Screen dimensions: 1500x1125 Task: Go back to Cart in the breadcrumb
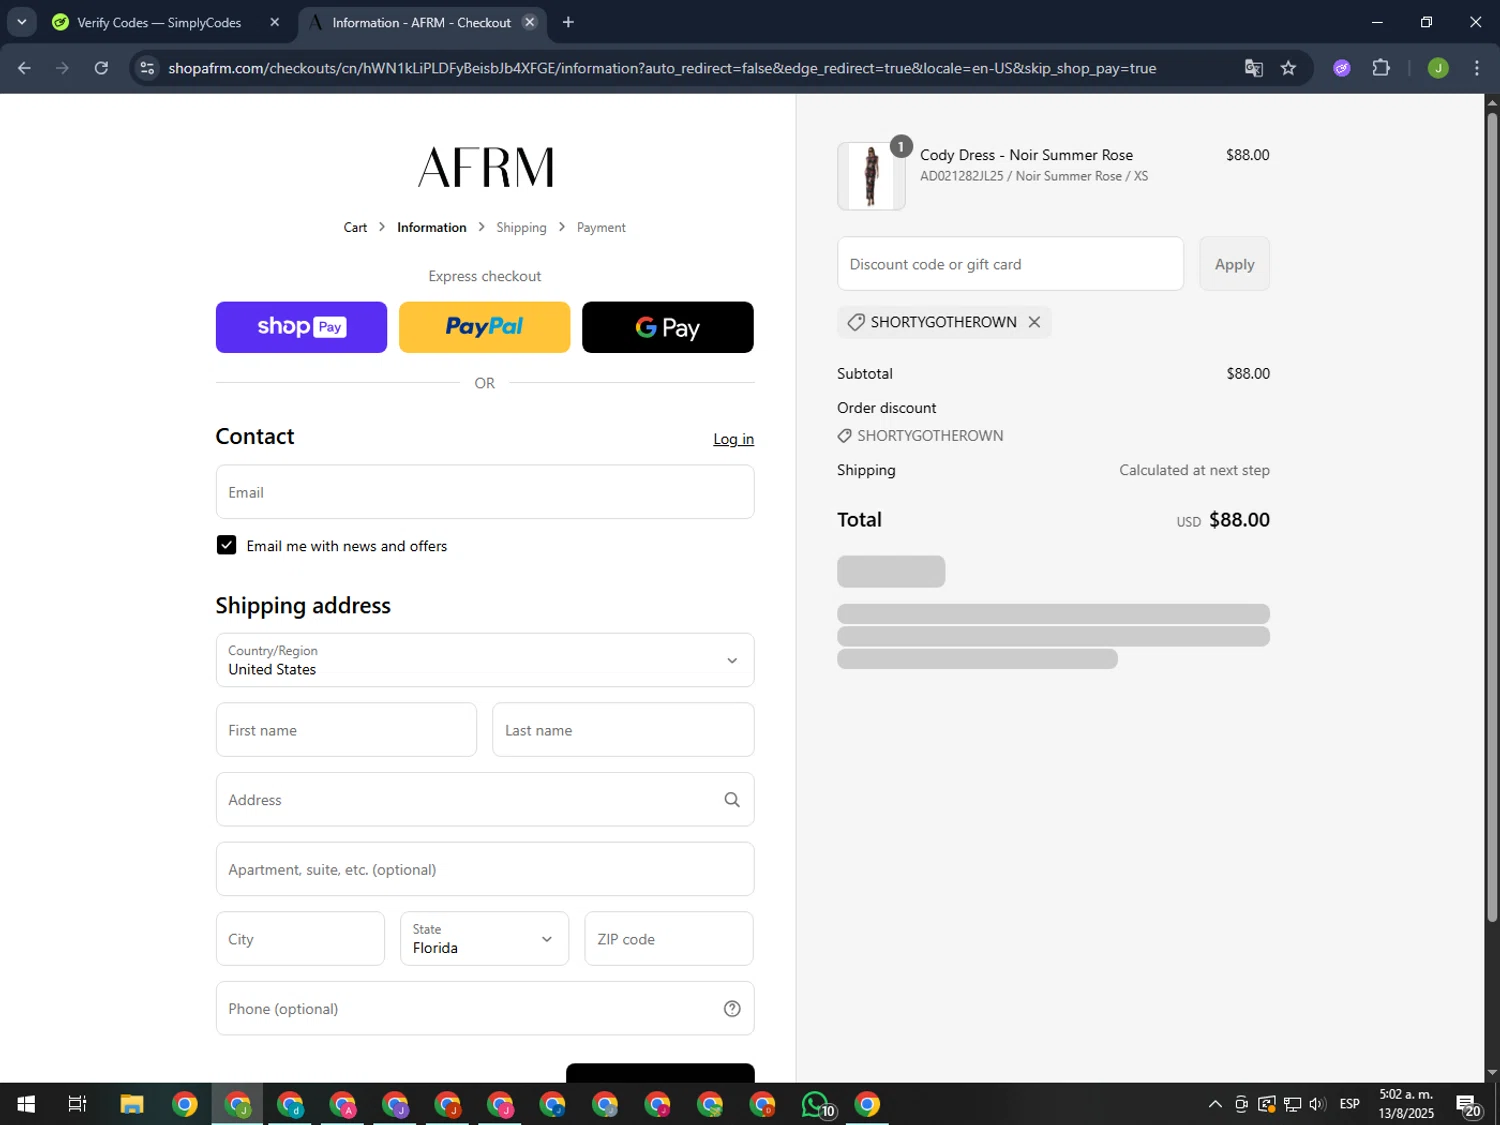coord(355,227)
